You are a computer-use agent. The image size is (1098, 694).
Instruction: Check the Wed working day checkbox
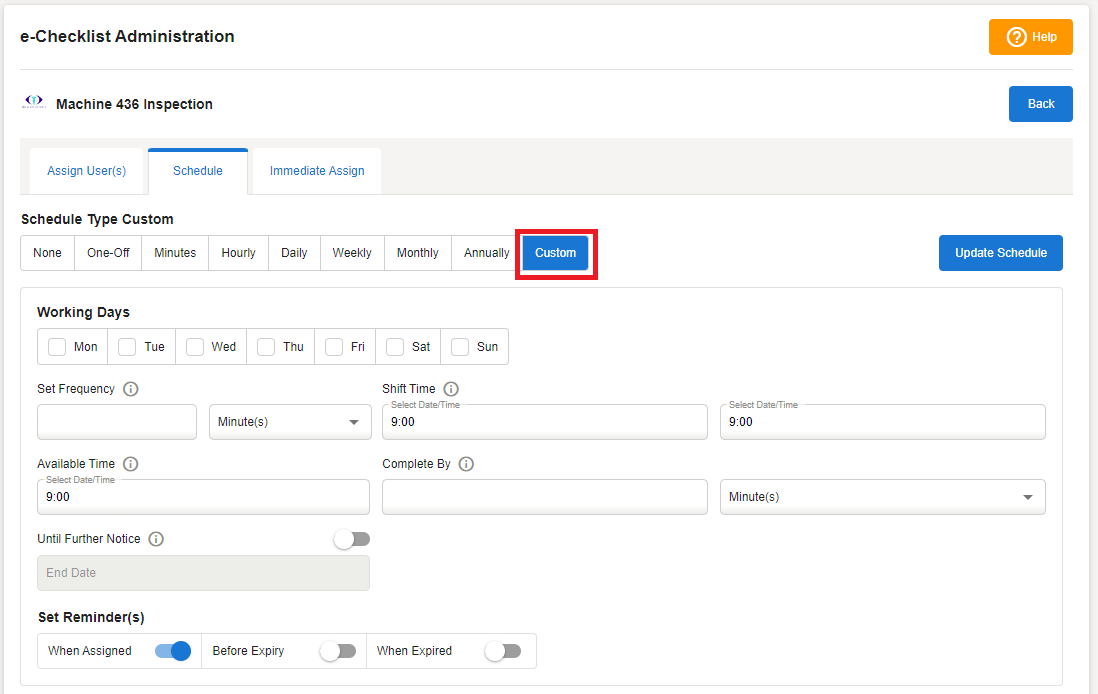pos(195,347)
